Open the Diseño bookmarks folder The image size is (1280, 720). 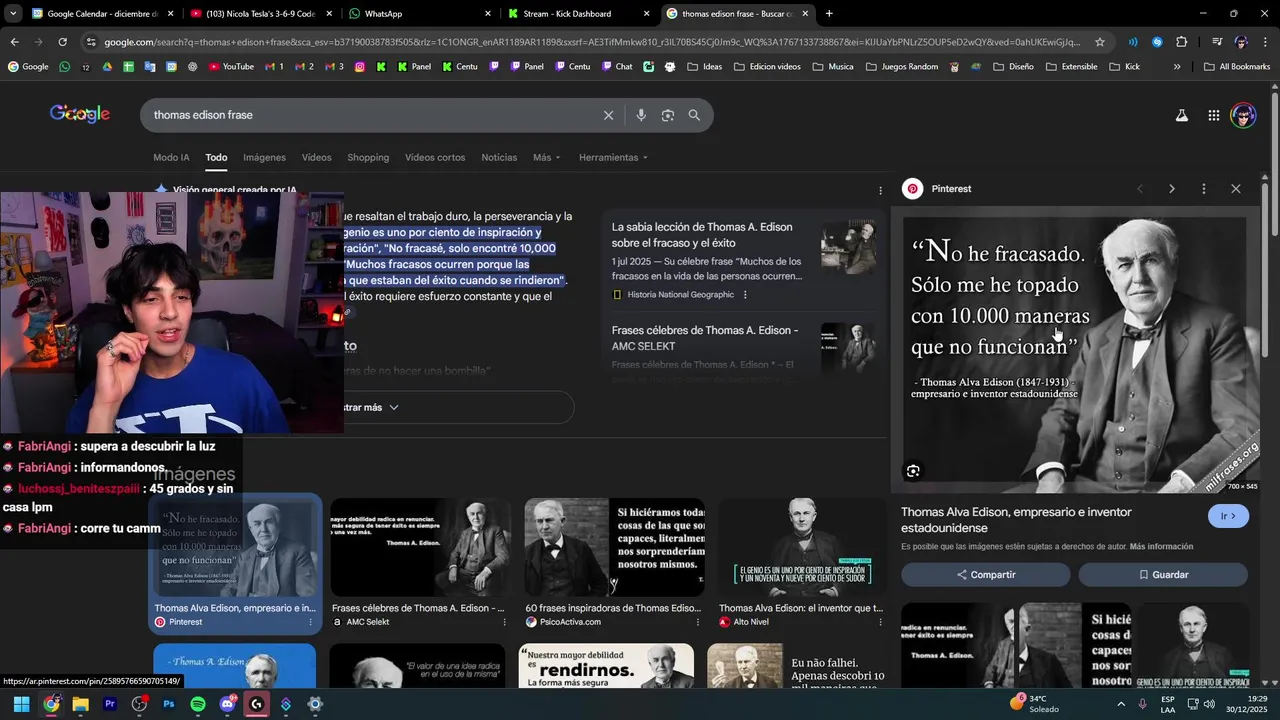point(1012,67)
